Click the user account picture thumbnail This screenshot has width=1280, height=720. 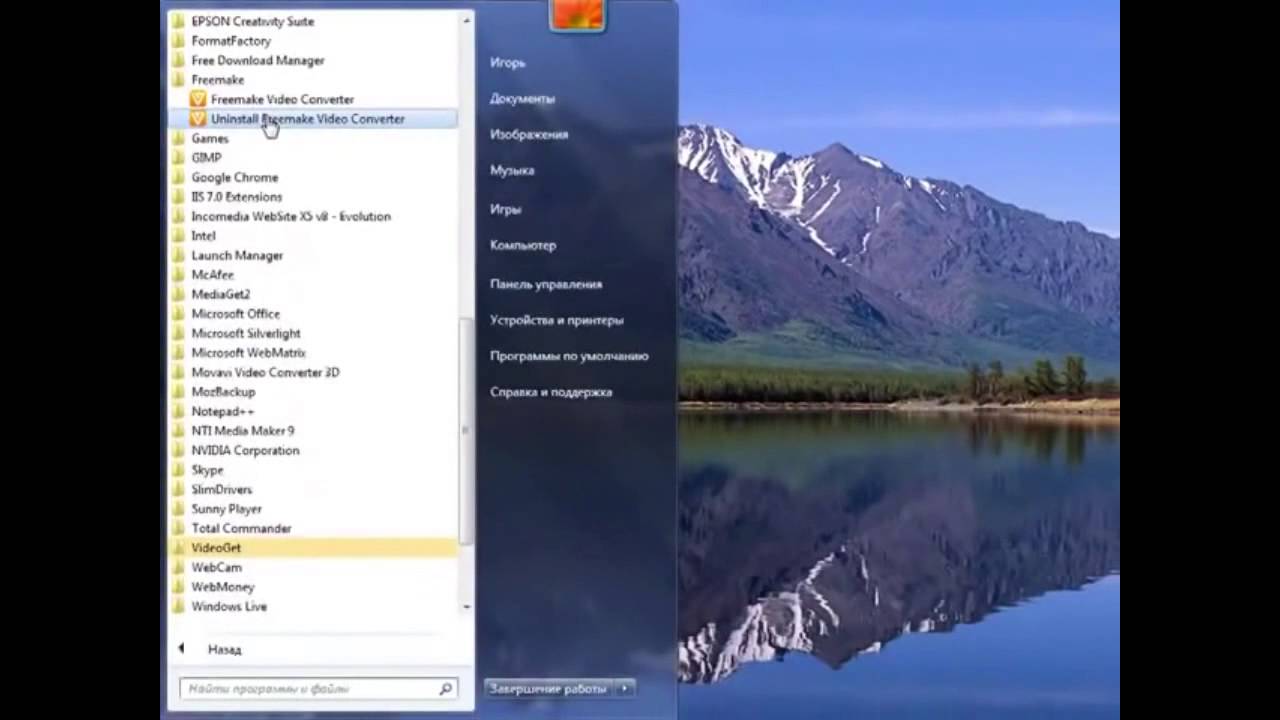577,14
